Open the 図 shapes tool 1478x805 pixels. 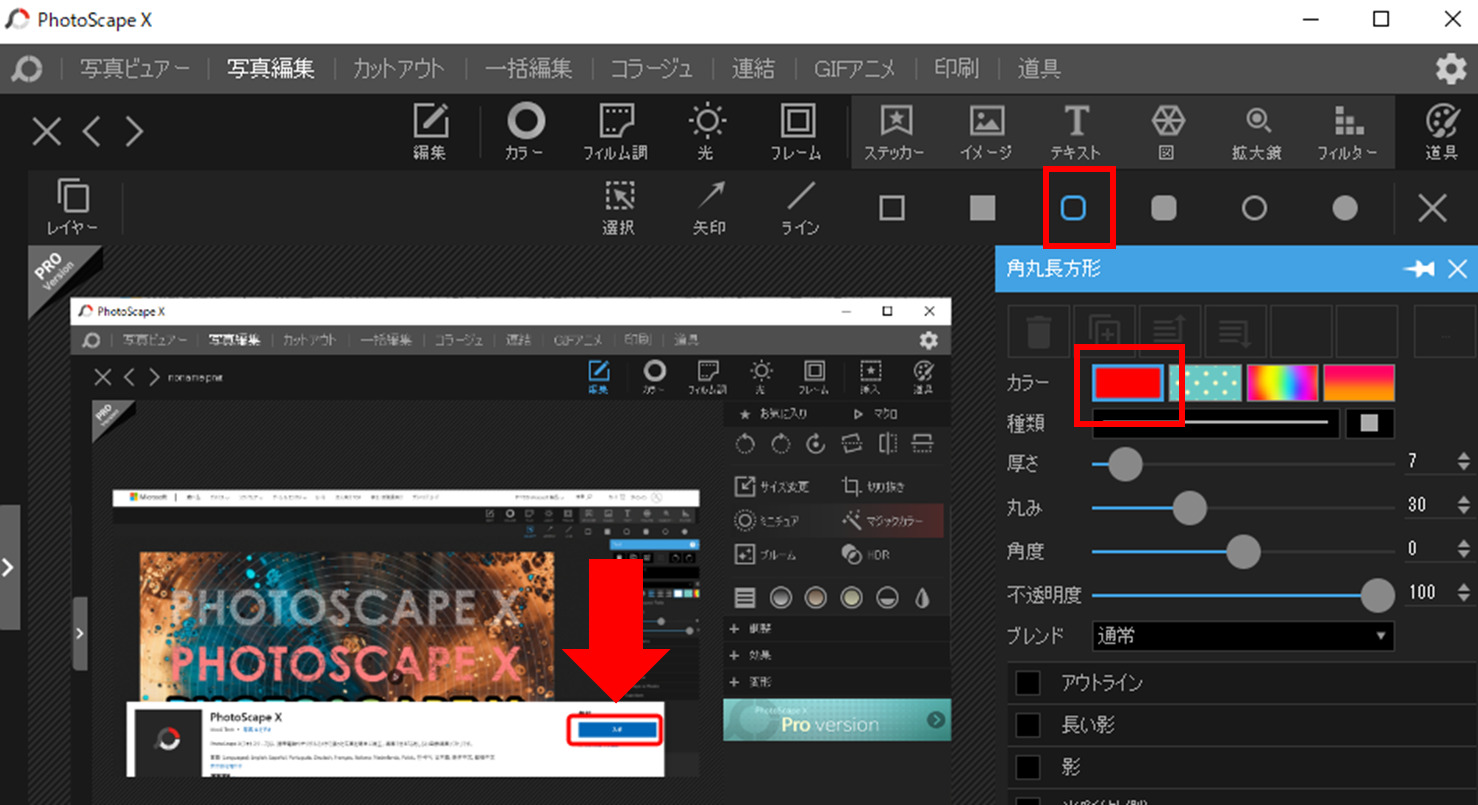pyautogui.click(x=1167, y=133)
